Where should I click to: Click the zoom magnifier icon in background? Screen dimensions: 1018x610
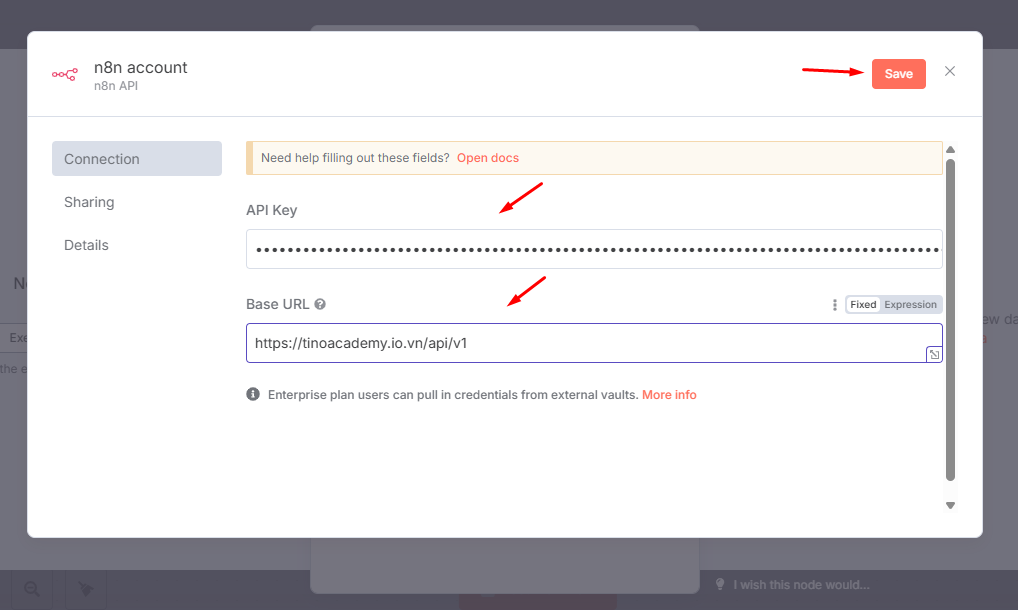point(32,589)
